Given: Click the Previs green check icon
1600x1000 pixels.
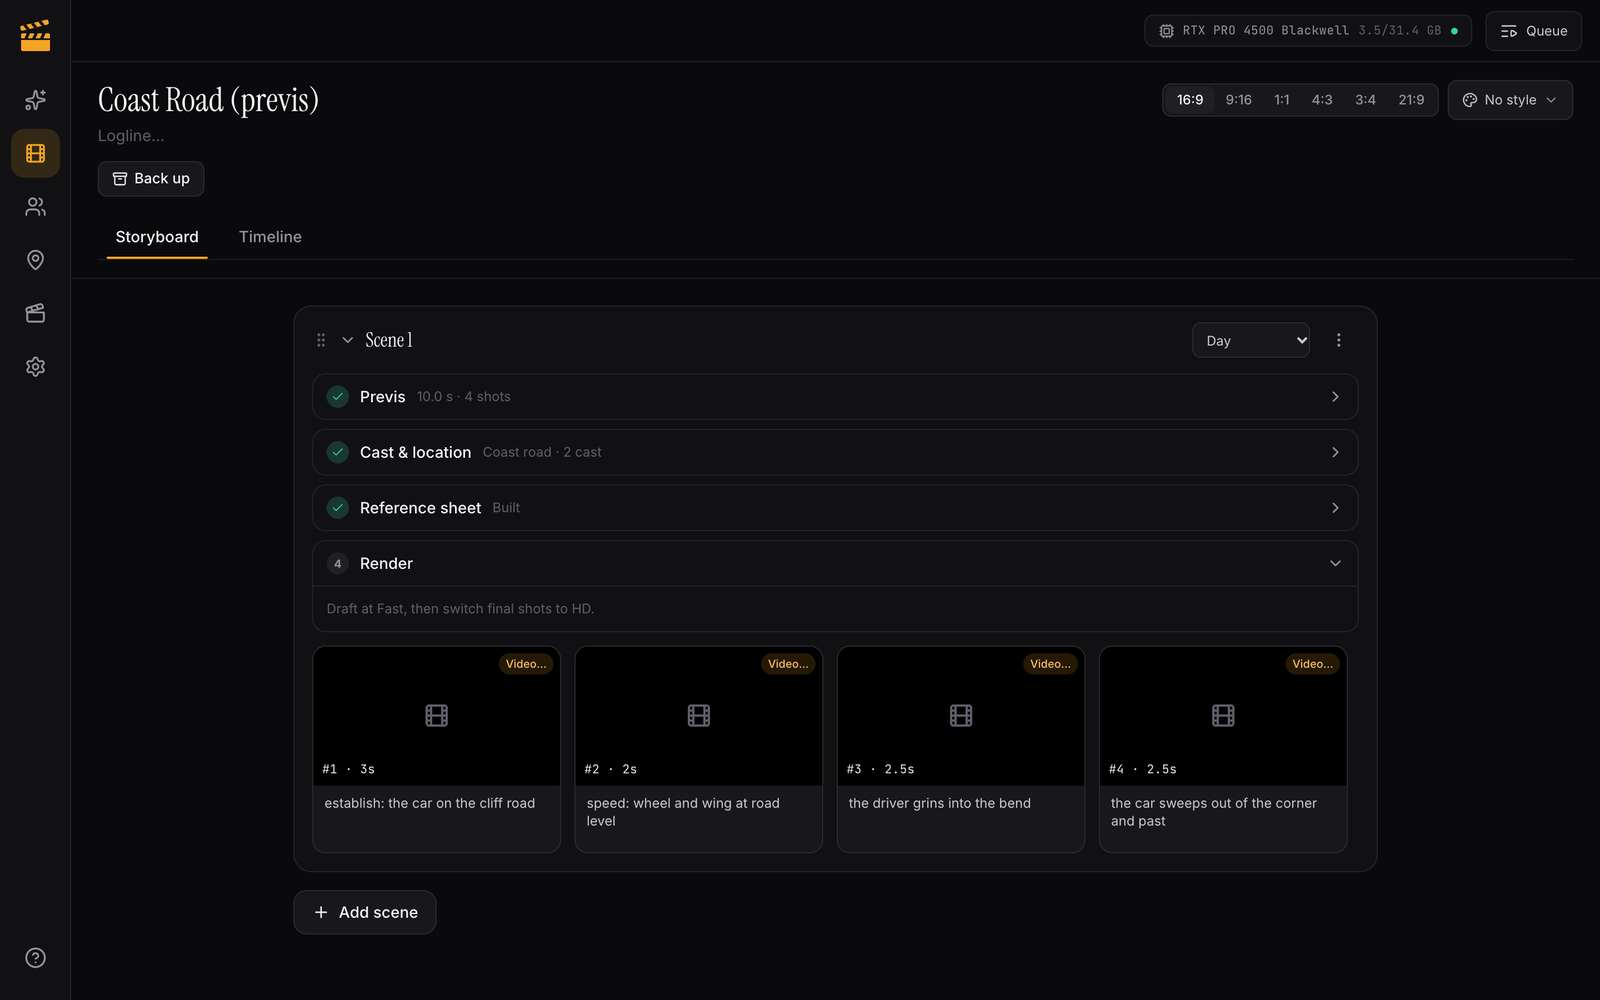Looking at the screenshot, I should [338, 397].
